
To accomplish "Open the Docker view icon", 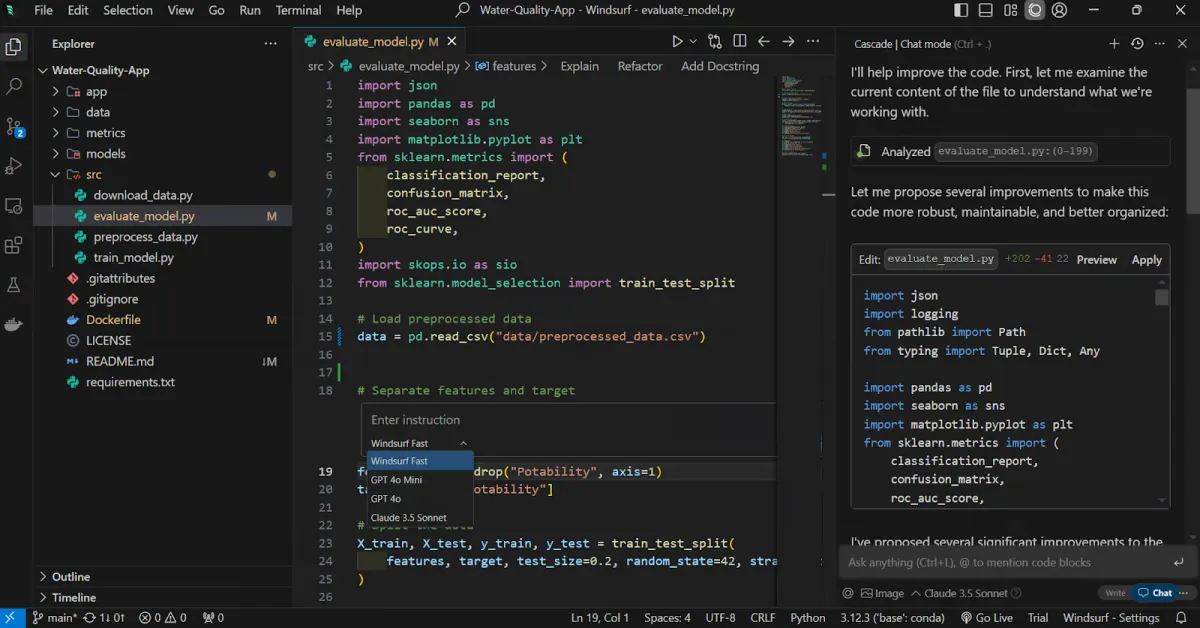I will [x=14, y=325].
